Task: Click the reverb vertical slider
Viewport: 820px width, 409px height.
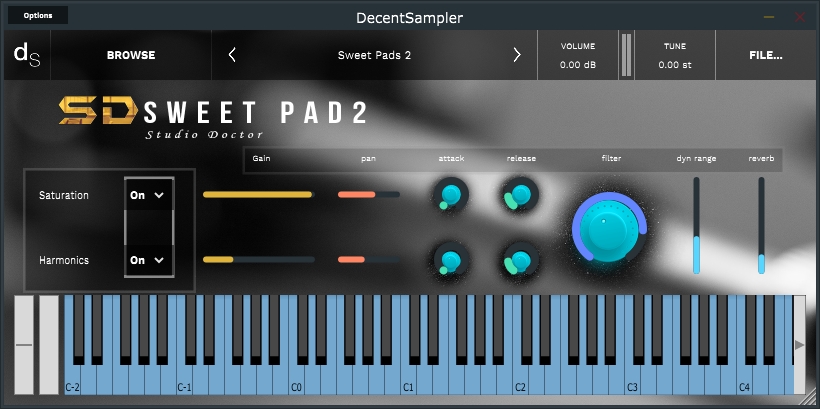Action: [761, 225]
